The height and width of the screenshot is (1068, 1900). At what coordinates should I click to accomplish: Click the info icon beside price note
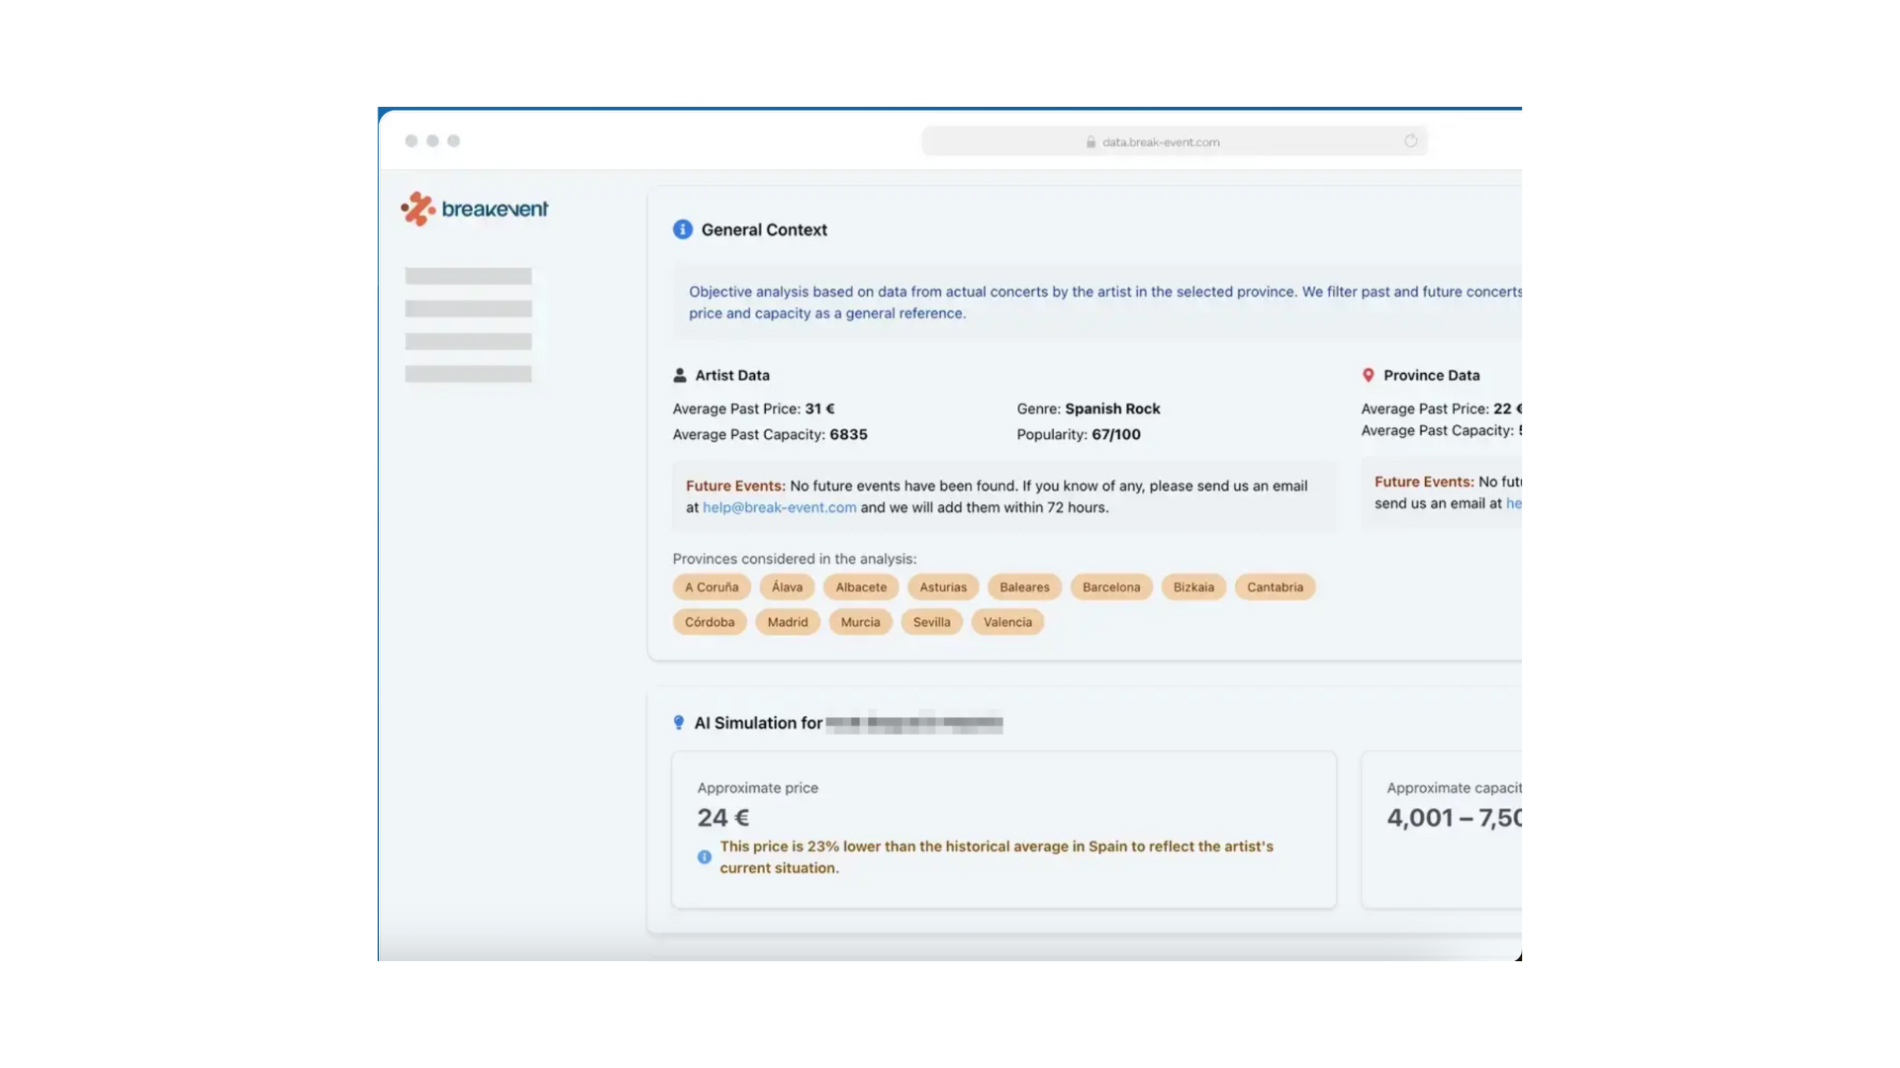click(x=704, y=857)
